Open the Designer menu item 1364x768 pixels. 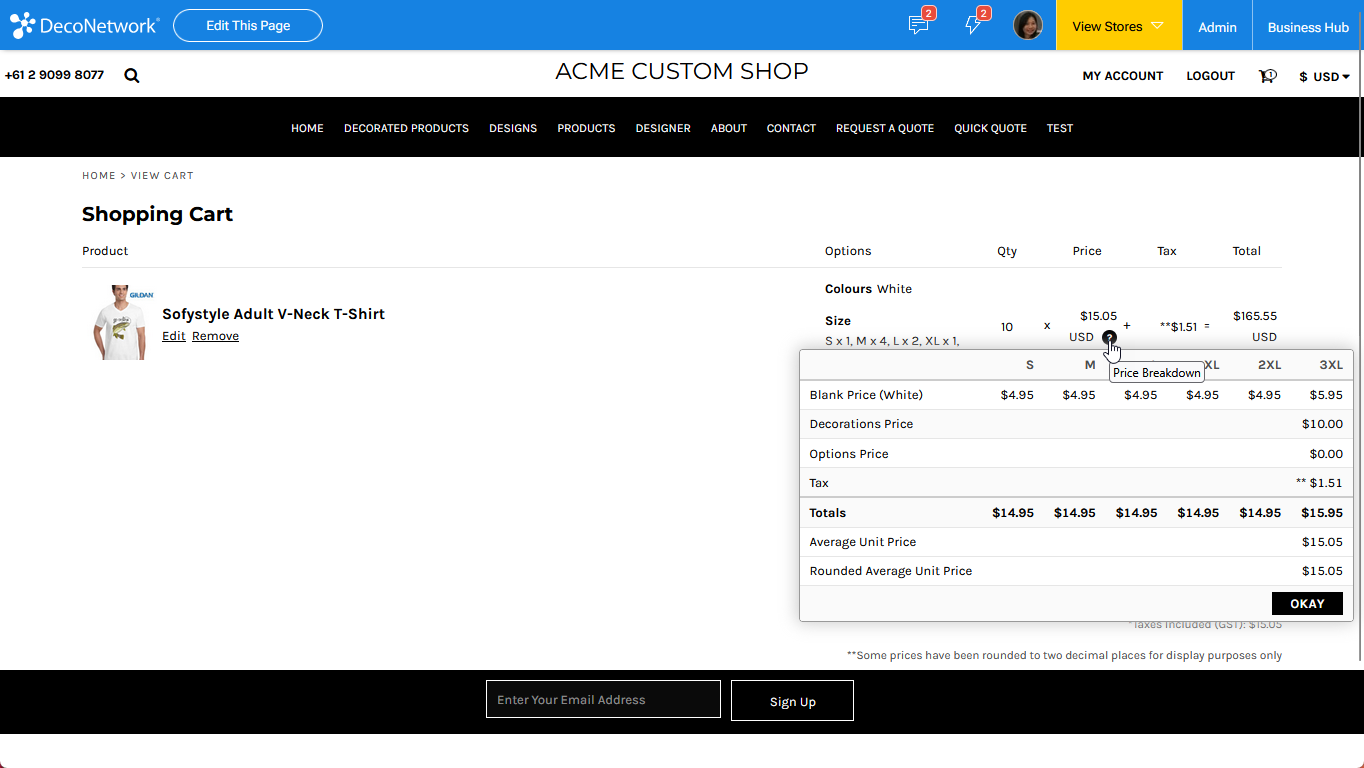(x=663, y=128)
